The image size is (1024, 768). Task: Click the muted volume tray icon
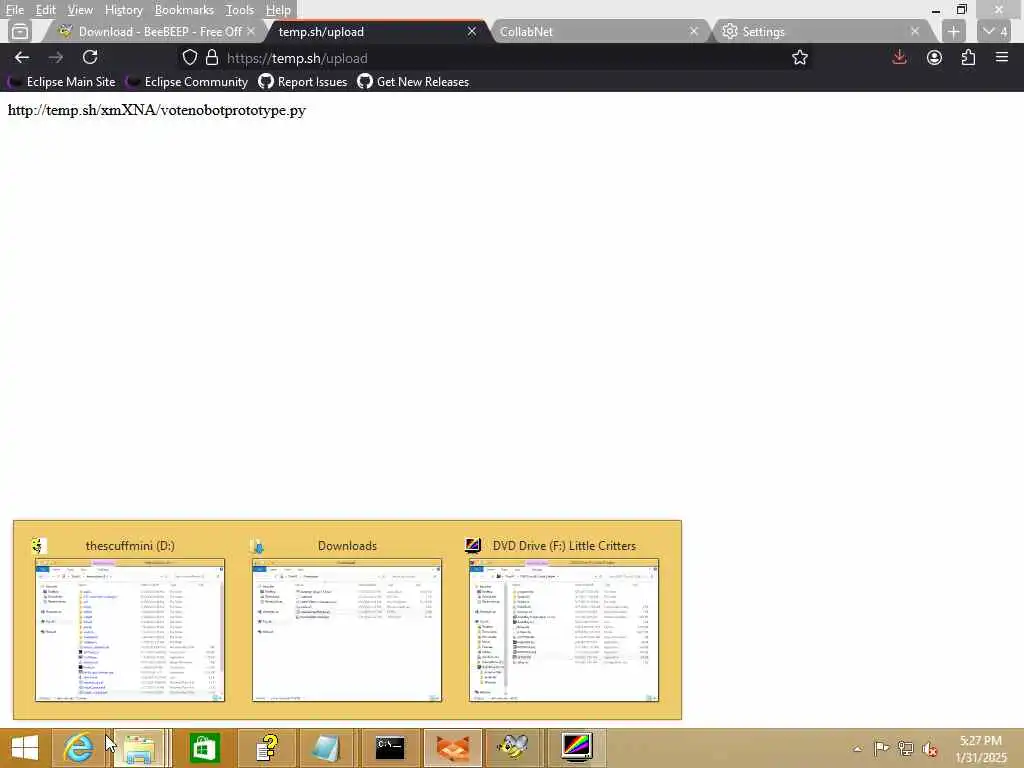(x=929, y=748)
